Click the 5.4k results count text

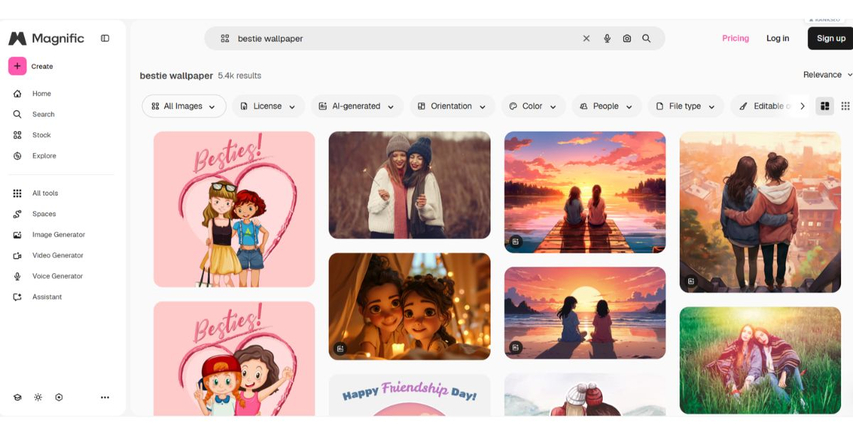[x=239, y=76]
